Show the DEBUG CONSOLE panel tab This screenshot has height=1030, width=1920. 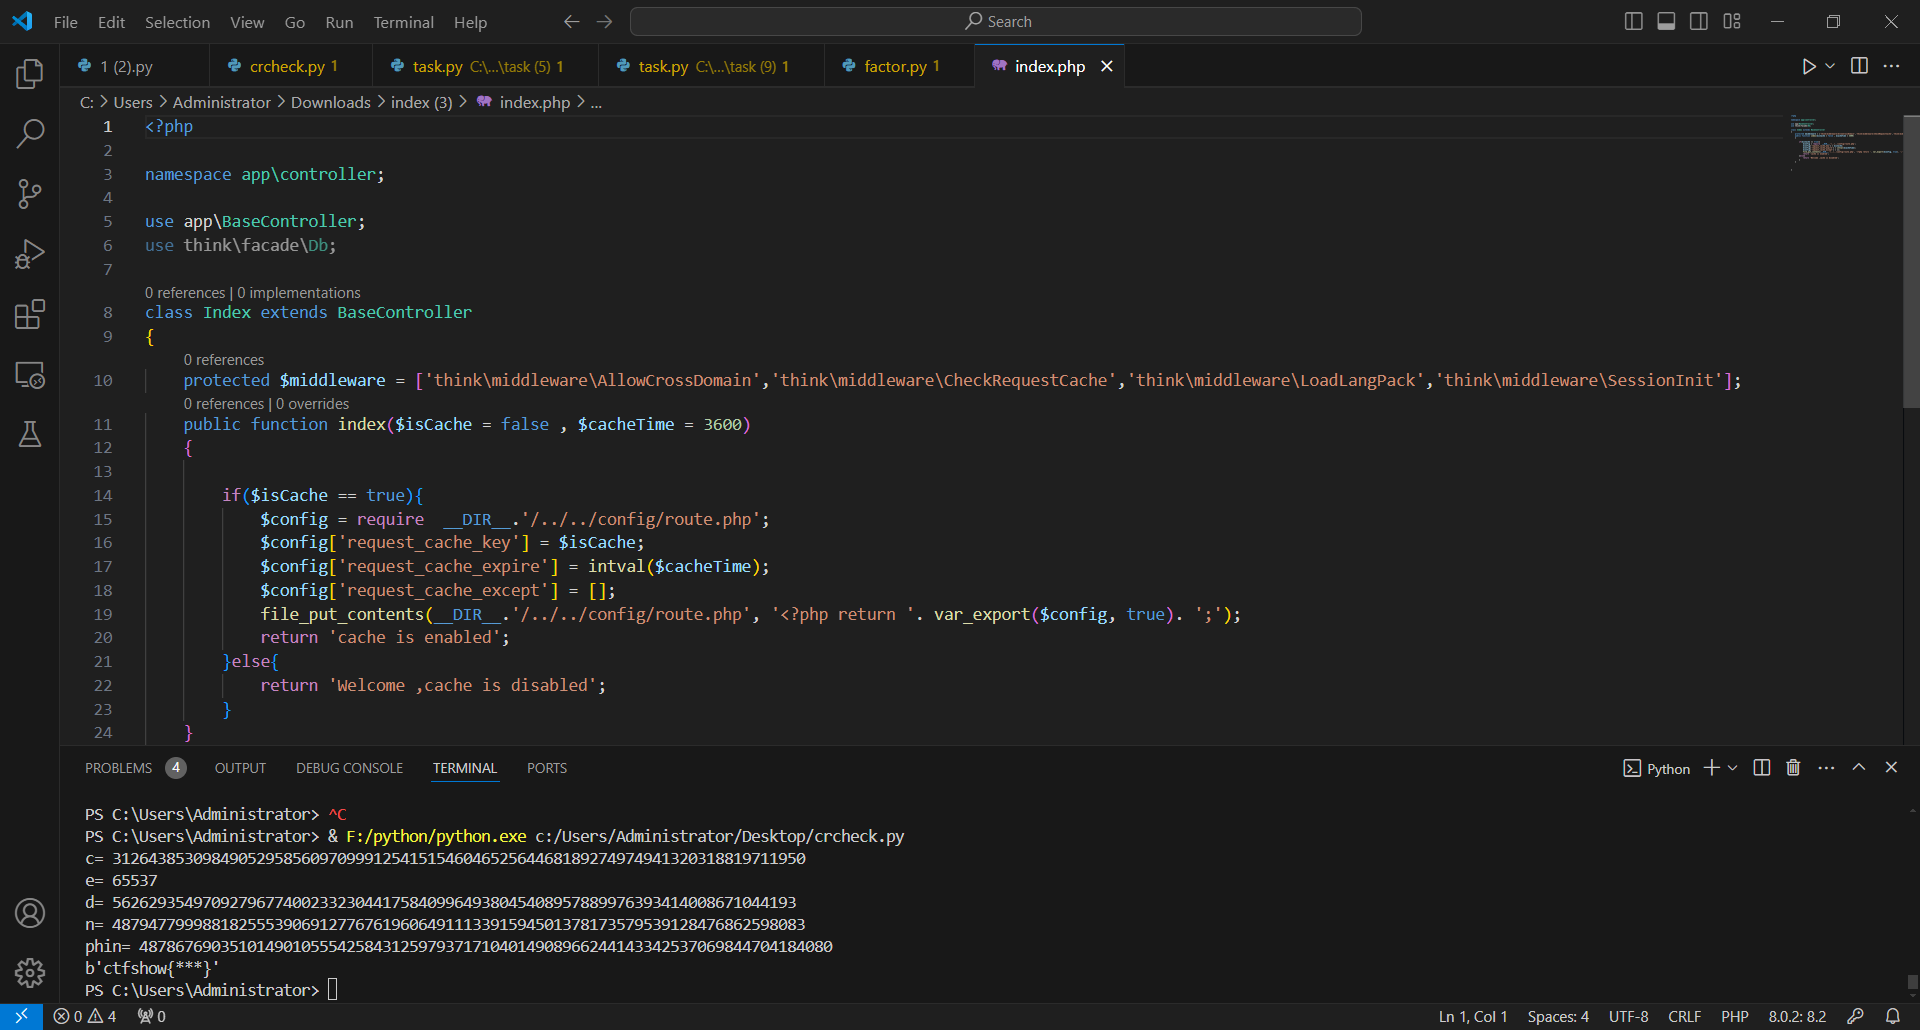click(x=349, y=768)
